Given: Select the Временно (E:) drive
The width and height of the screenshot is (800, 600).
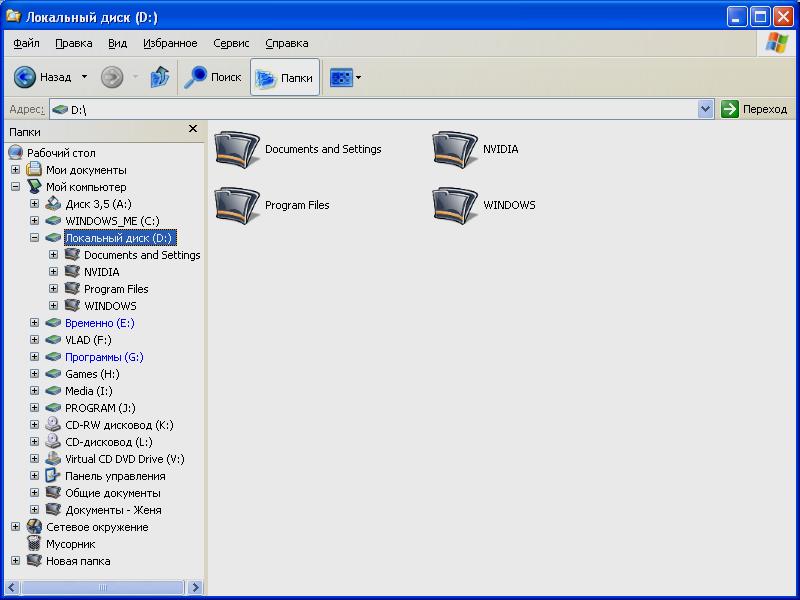Looking at the screenshot, I should tap(100, 323).
